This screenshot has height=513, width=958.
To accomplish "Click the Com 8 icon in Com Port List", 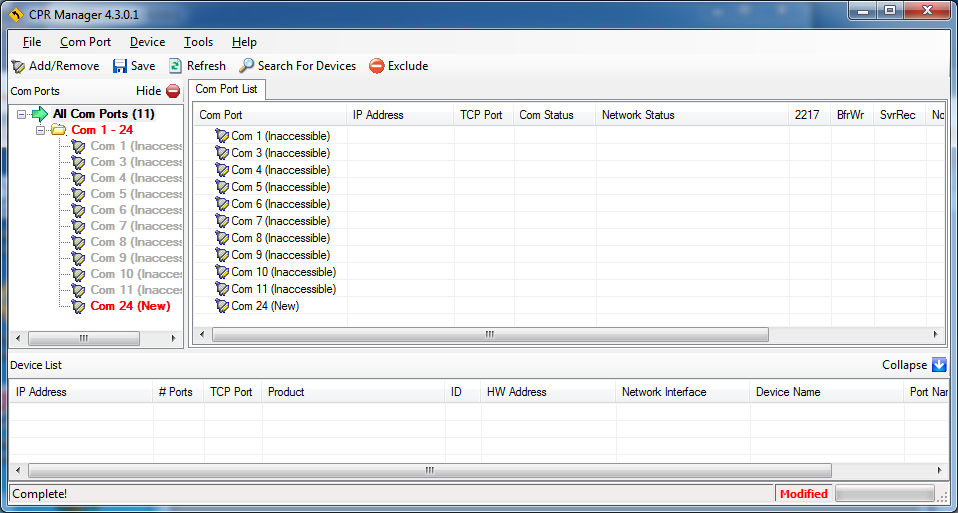I will tap(222, 238).
